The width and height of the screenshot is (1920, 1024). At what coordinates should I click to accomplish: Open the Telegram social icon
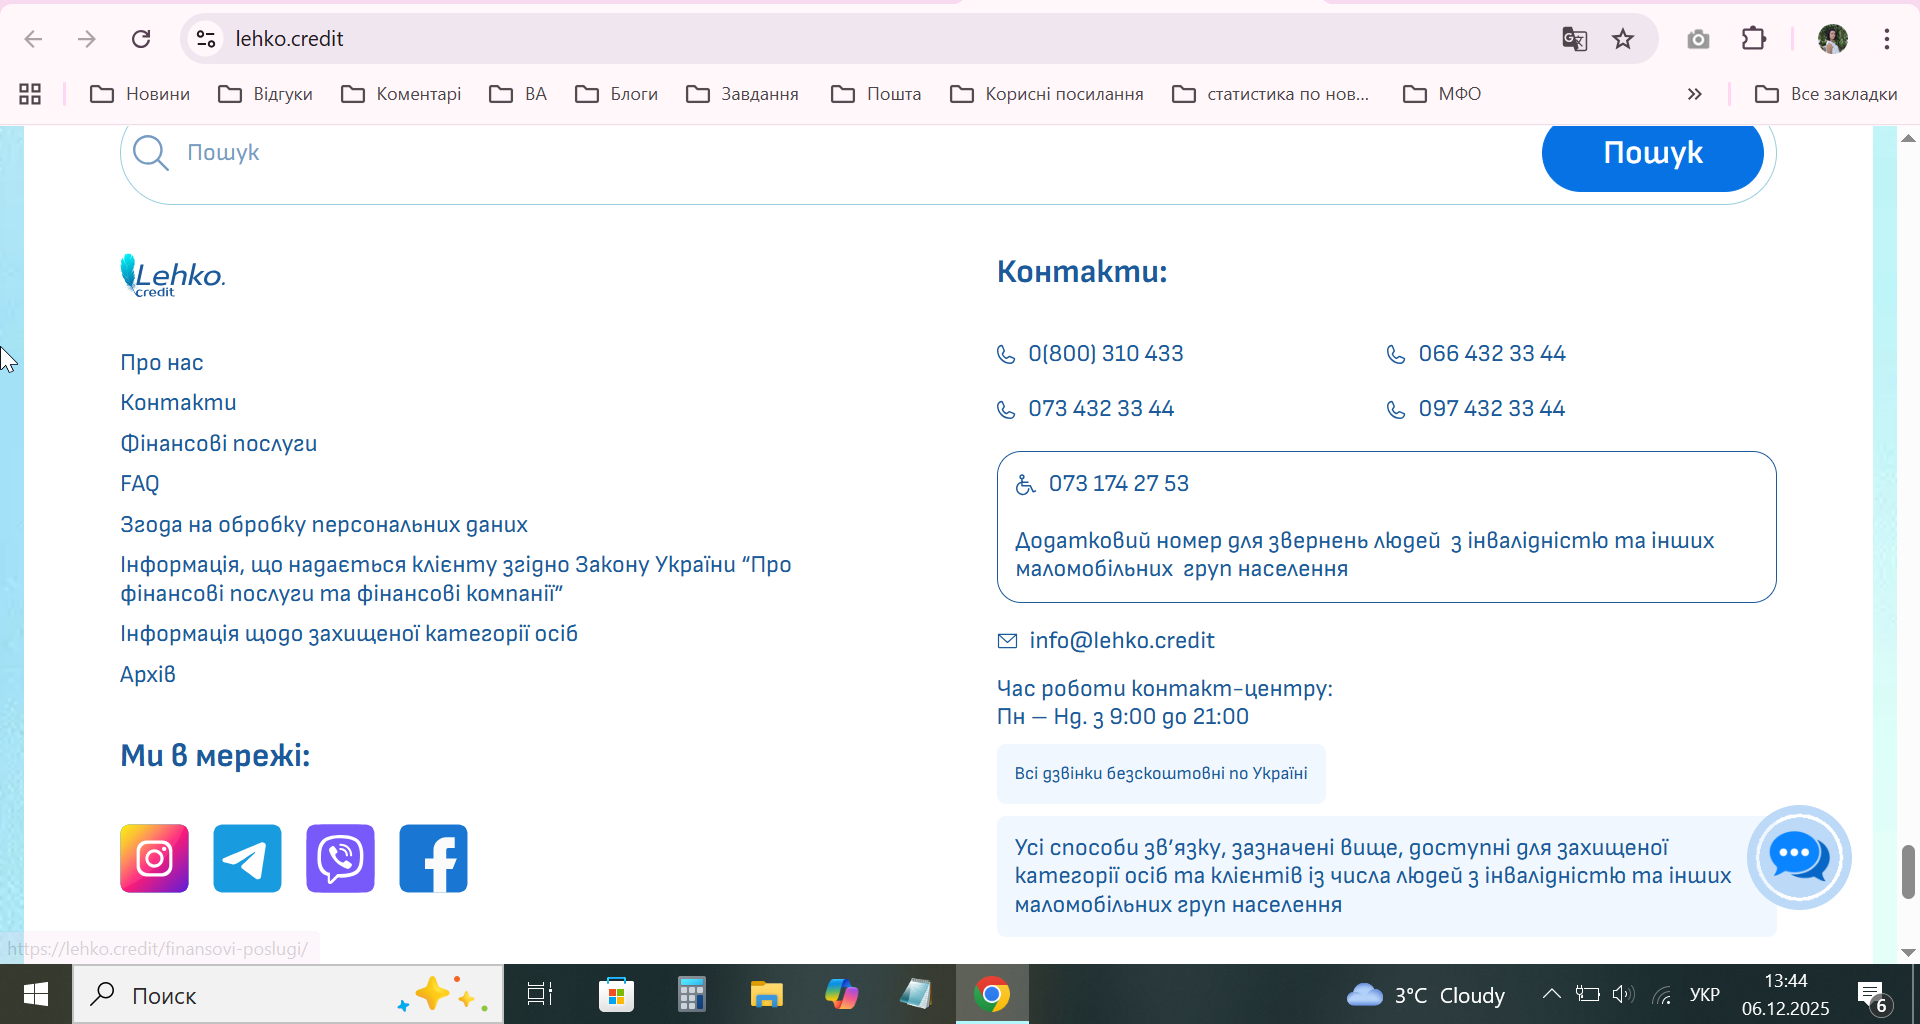[247, 858]
